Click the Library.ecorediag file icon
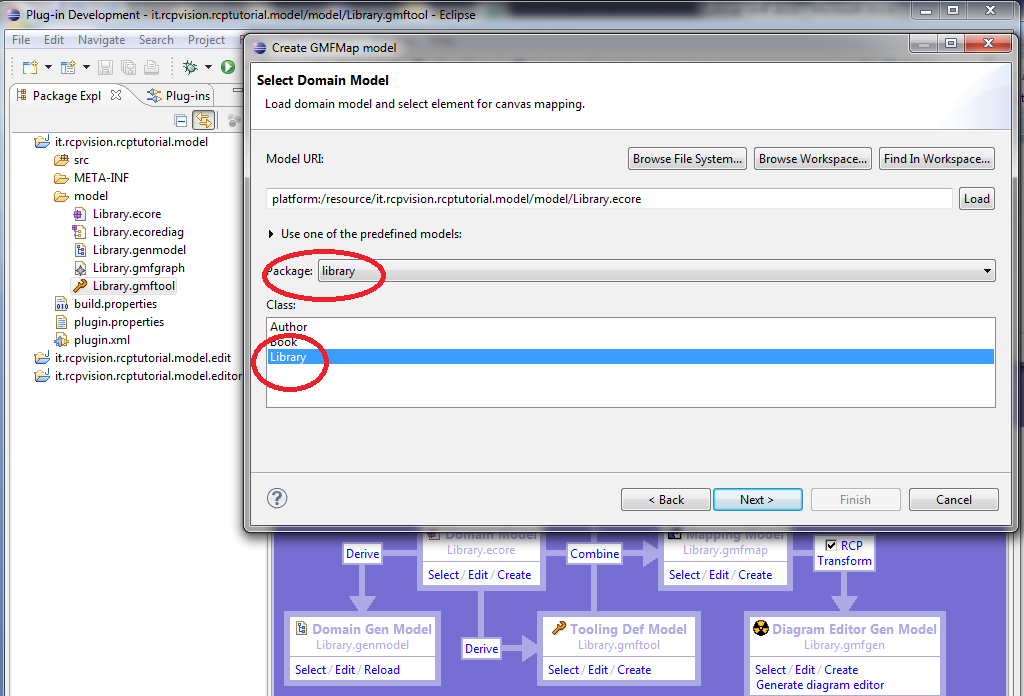Image resolution: width=1024 pixels, height=696 pixels. [x=79, y=232]
